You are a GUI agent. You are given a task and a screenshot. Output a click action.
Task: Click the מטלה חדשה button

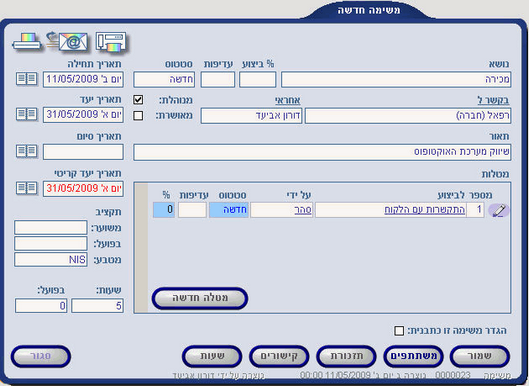[200, 298]
